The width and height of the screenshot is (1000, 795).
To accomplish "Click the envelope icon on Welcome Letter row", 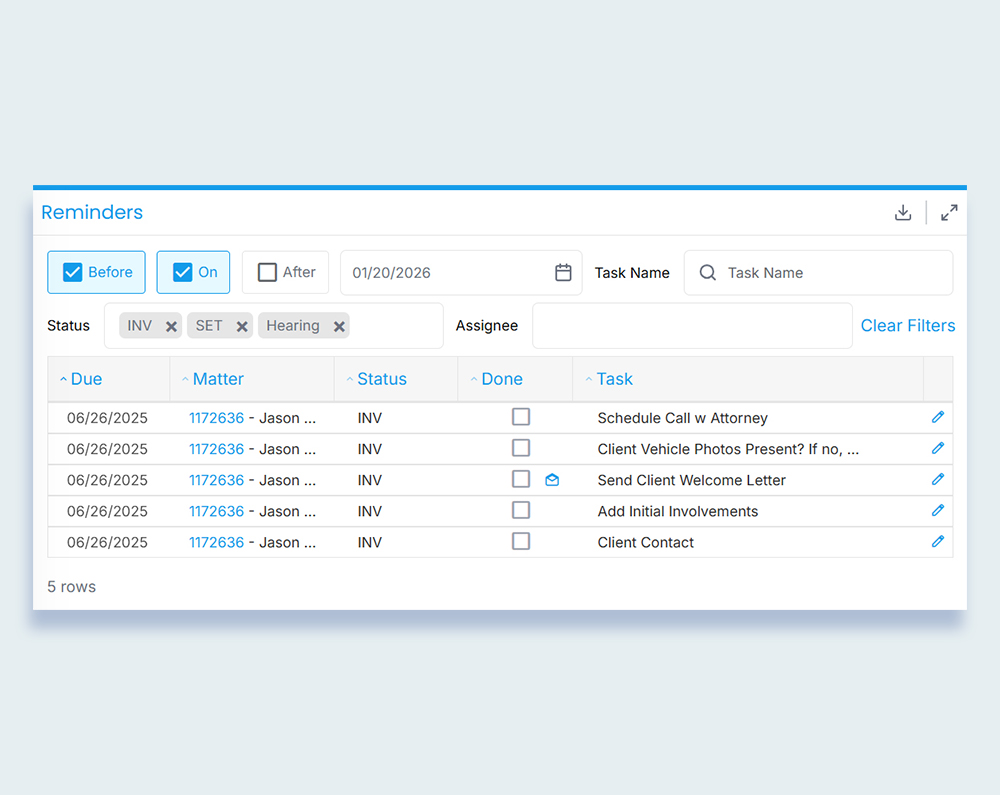I will tap(552, 480).
